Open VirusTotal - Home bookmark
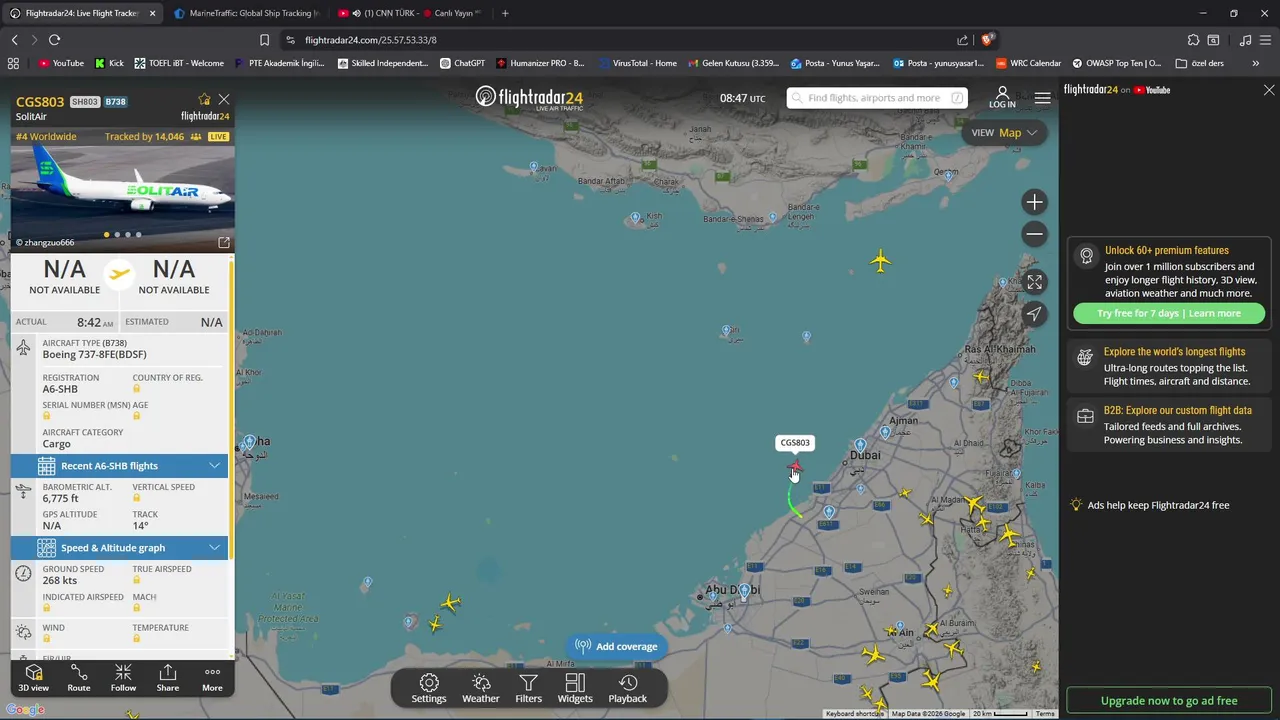The width and height of the screenshot is (1280, 720). (637, 63)
